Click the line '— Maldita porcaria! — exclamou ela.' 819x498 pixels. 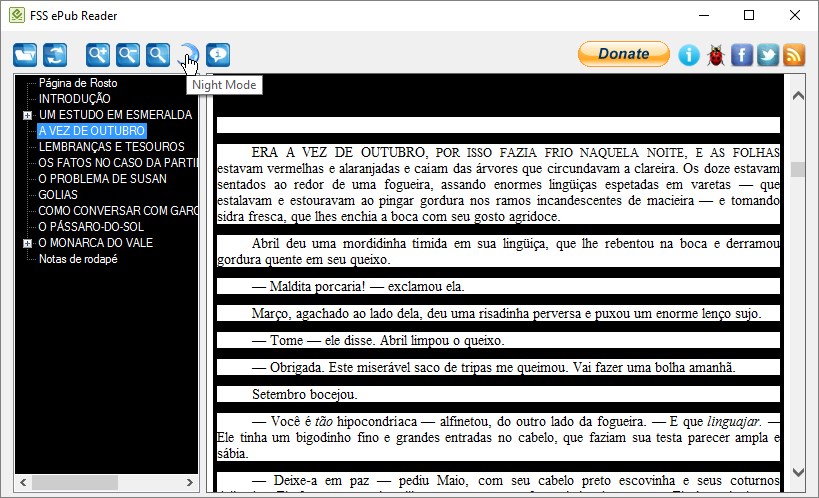tap(358, 286)
